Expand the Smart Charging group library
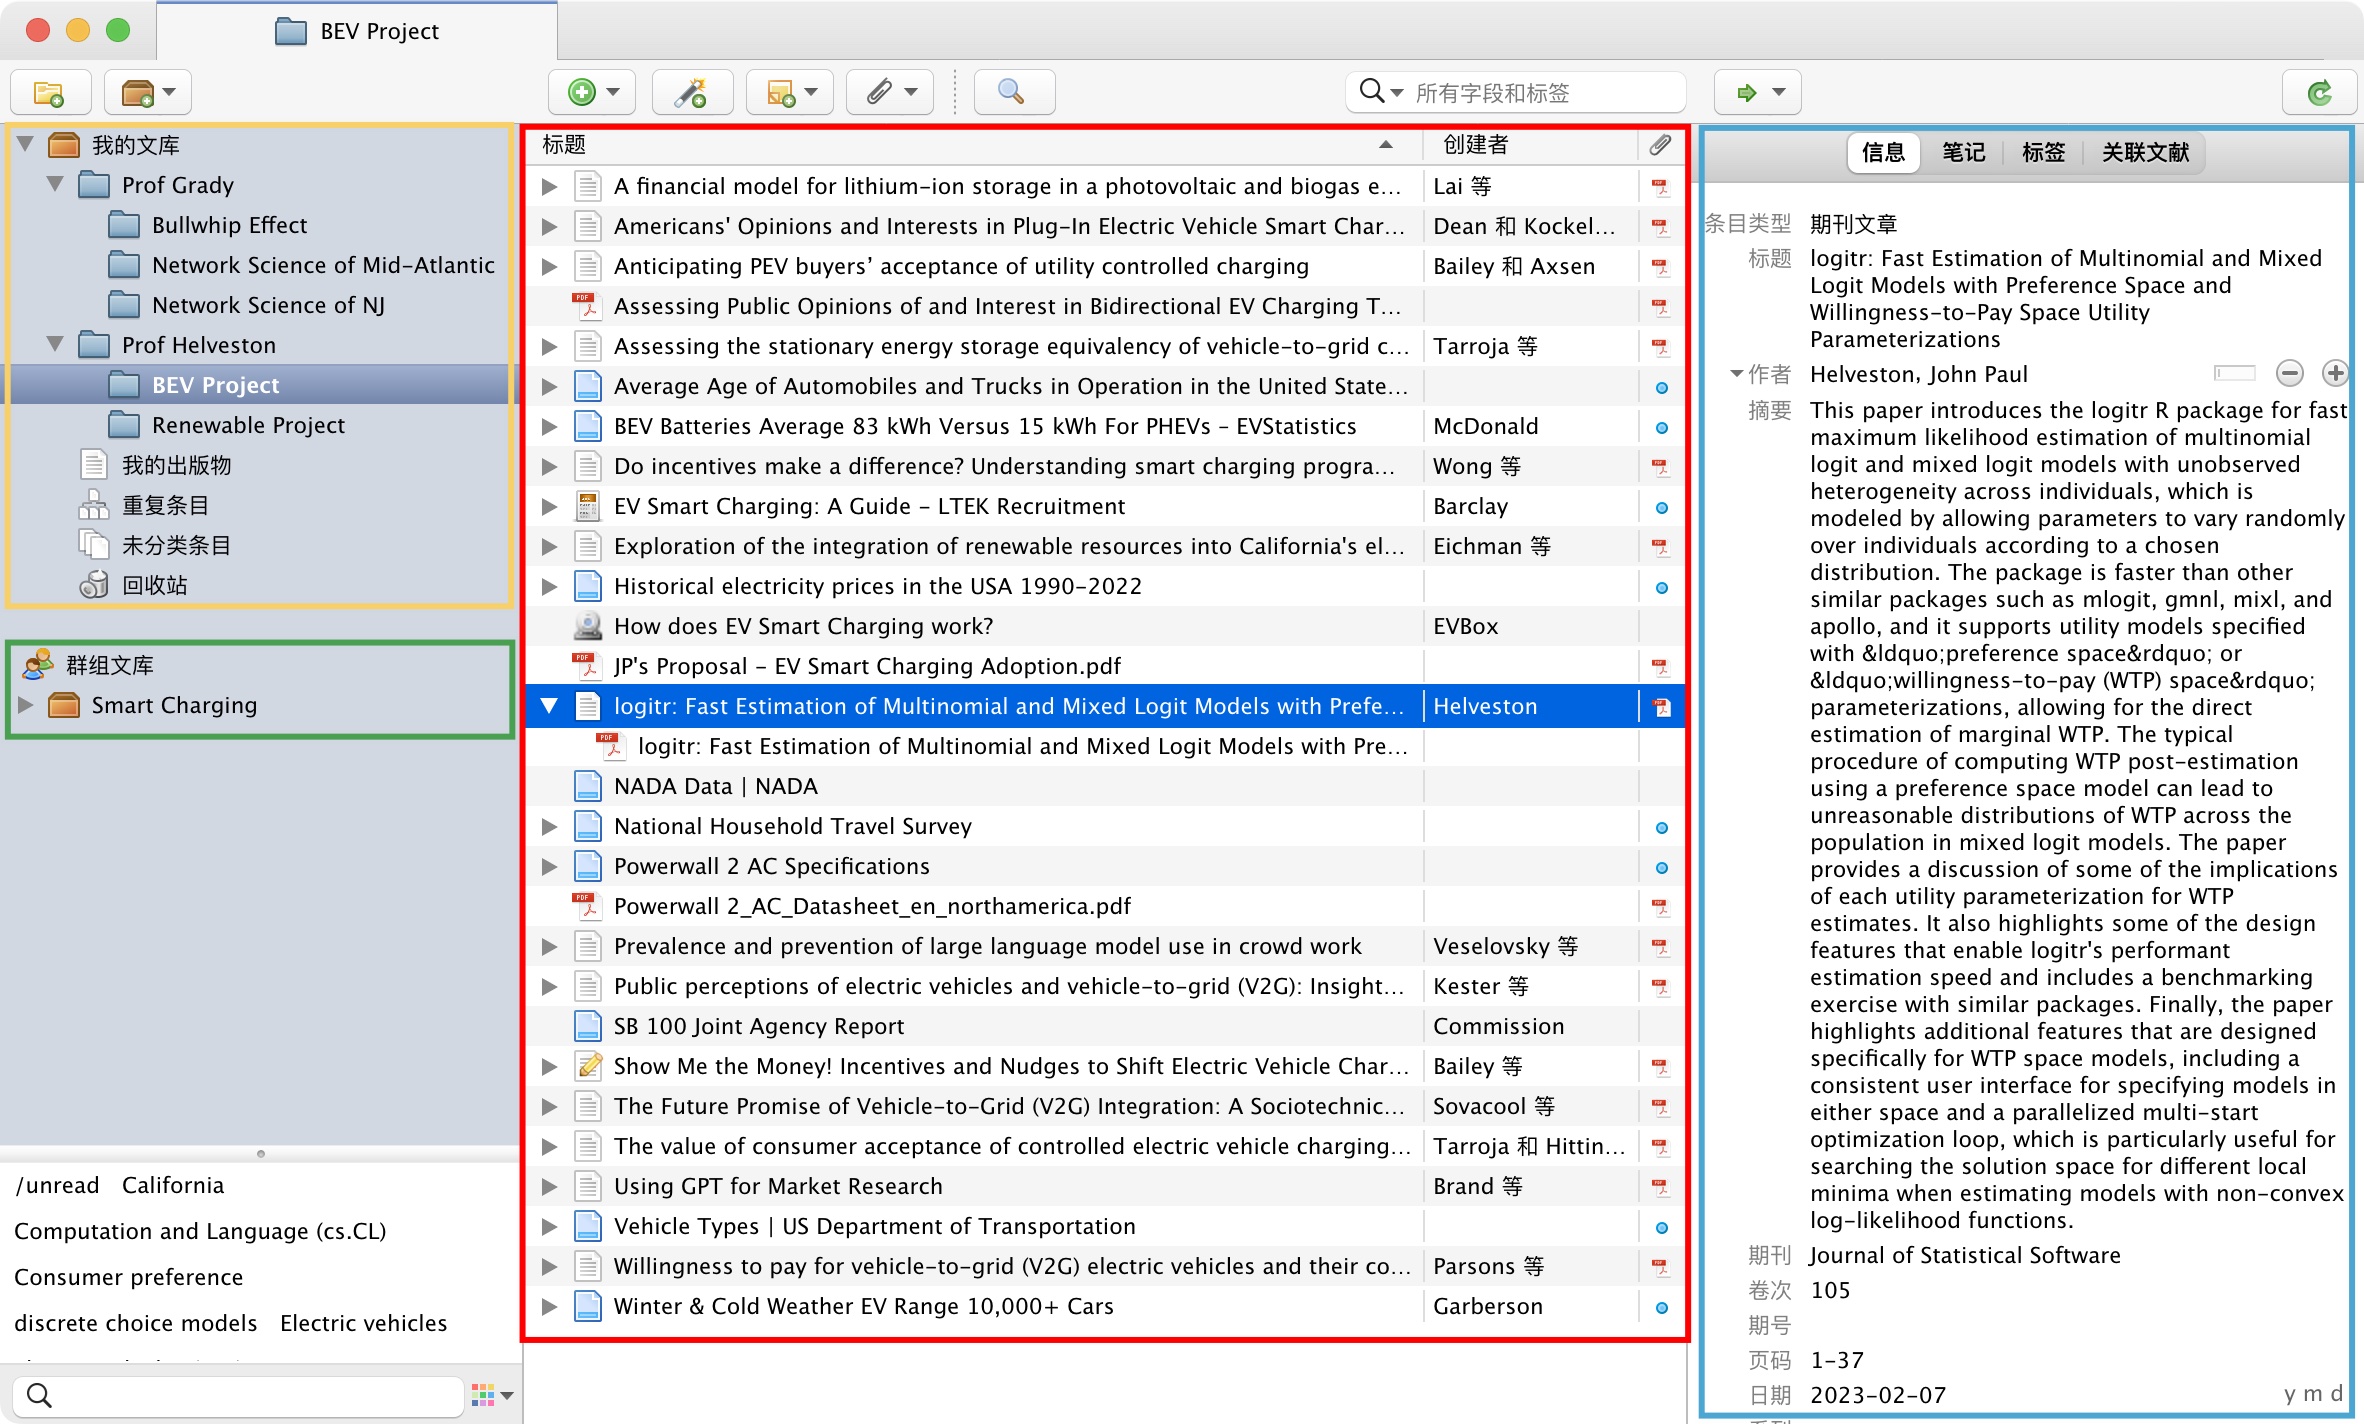2364x1424 pixels. coord(26,705)
